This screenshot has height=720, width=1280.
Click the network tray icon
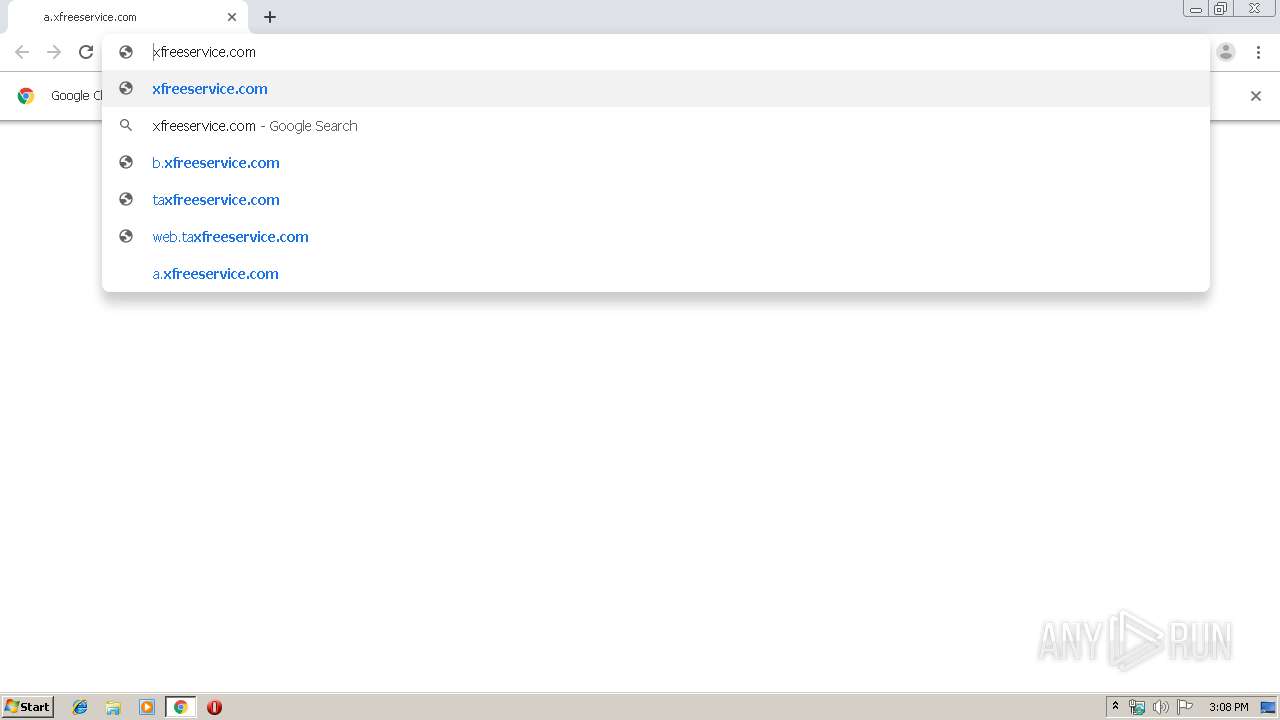coord(1137,707)
